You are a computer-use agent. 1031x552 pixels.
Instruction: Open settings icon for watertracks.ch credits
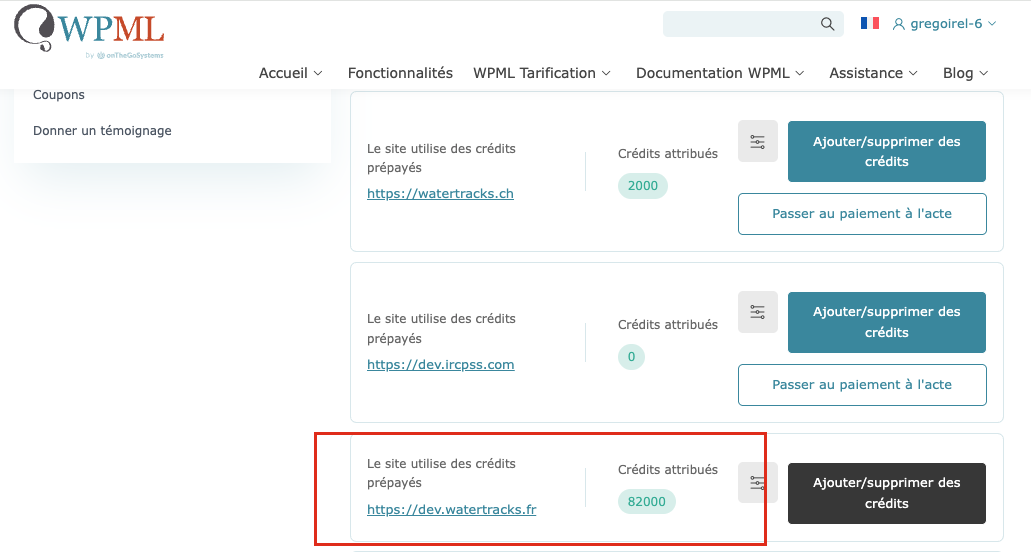point(757,141)
